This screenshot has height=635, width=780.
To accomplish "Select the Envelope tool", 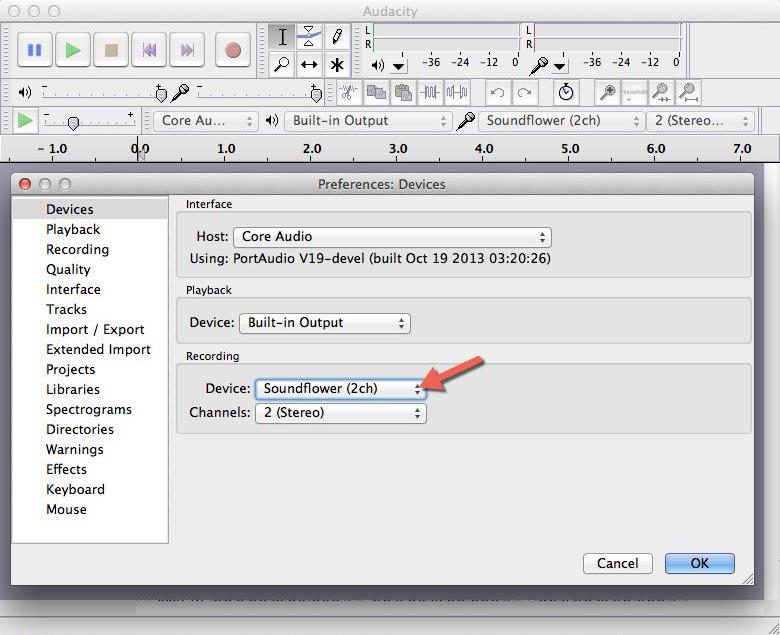I will pyautogui.click(x=310, y=37).
